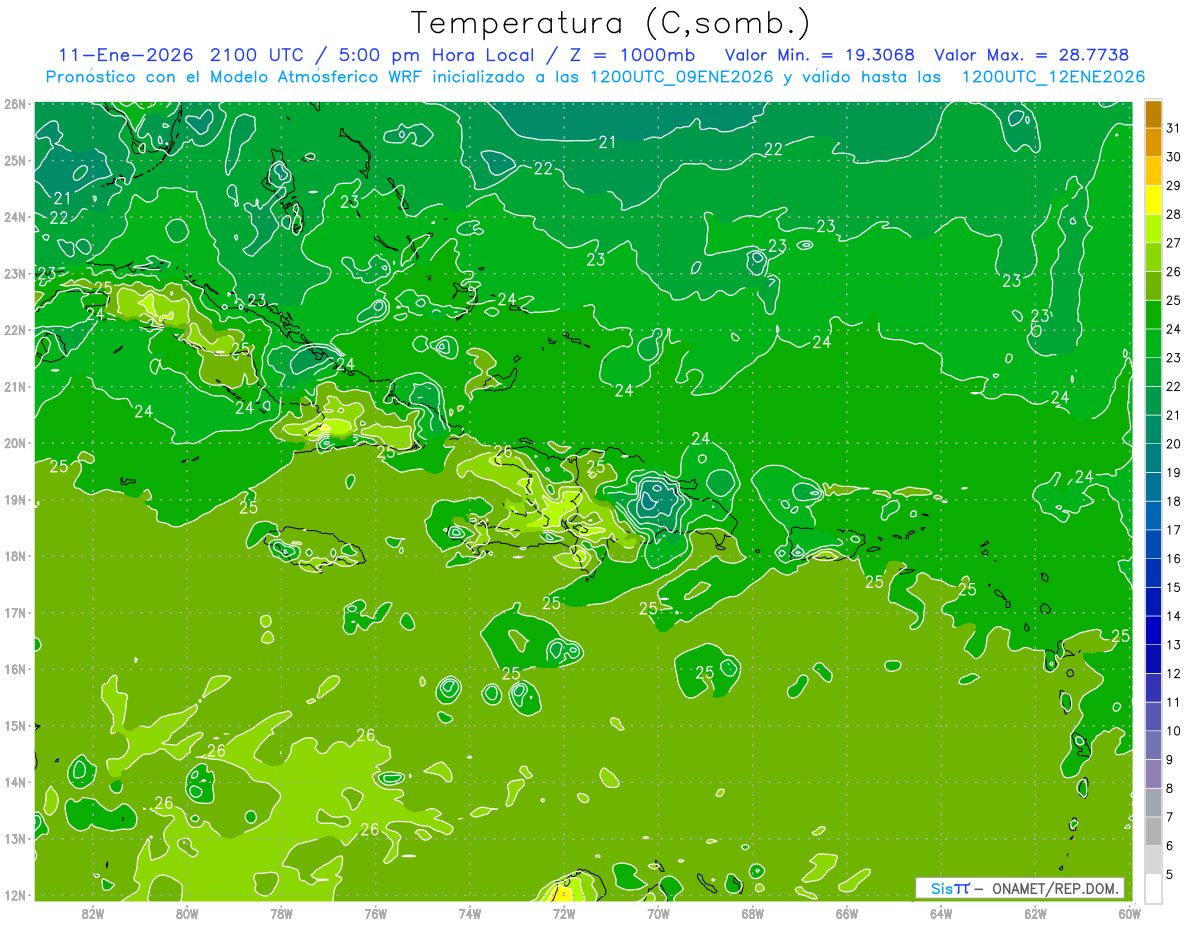Pick the yellow swatch between 28 and 29

(x=1153, y=200)
